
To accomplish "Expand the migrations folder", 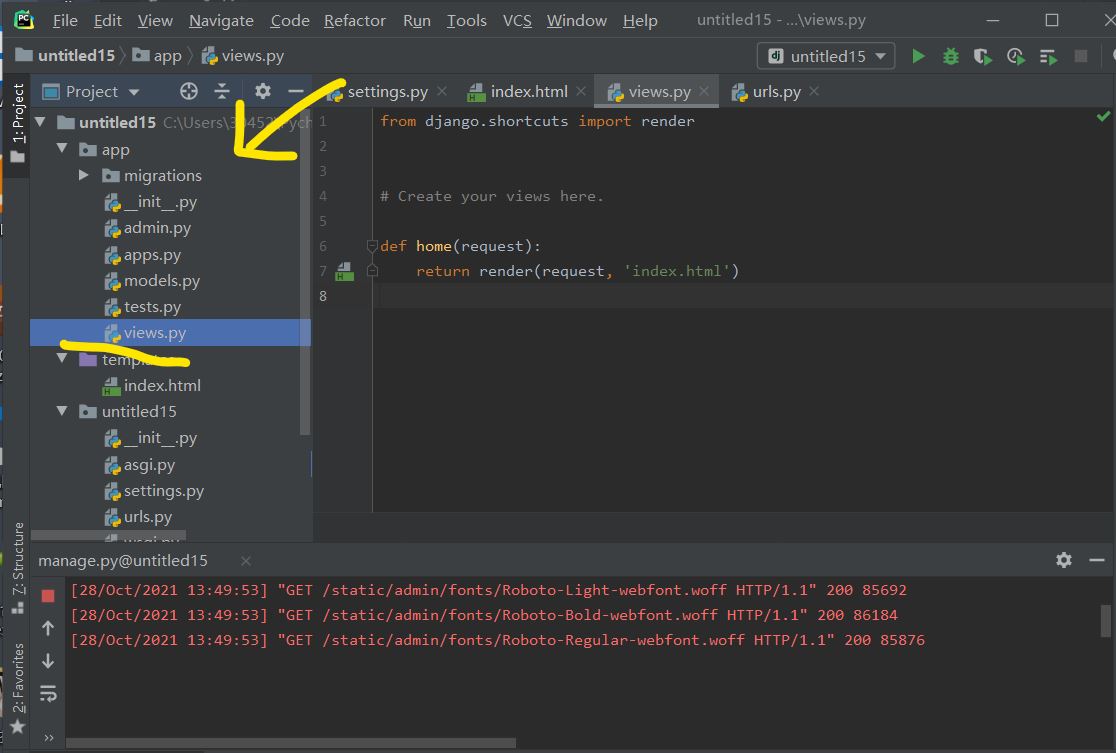I will coord(85,176).
